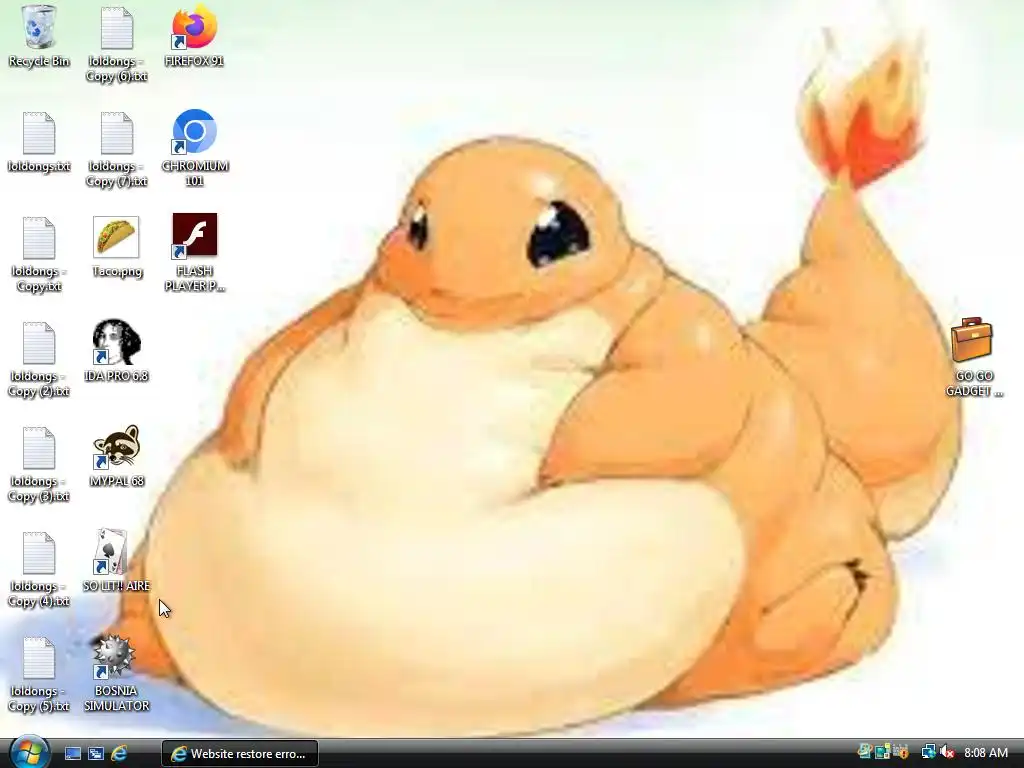Click the 8:08 AM clock
The width and height of the screenshot is (1024, 768).
click(x=986, y=752)
